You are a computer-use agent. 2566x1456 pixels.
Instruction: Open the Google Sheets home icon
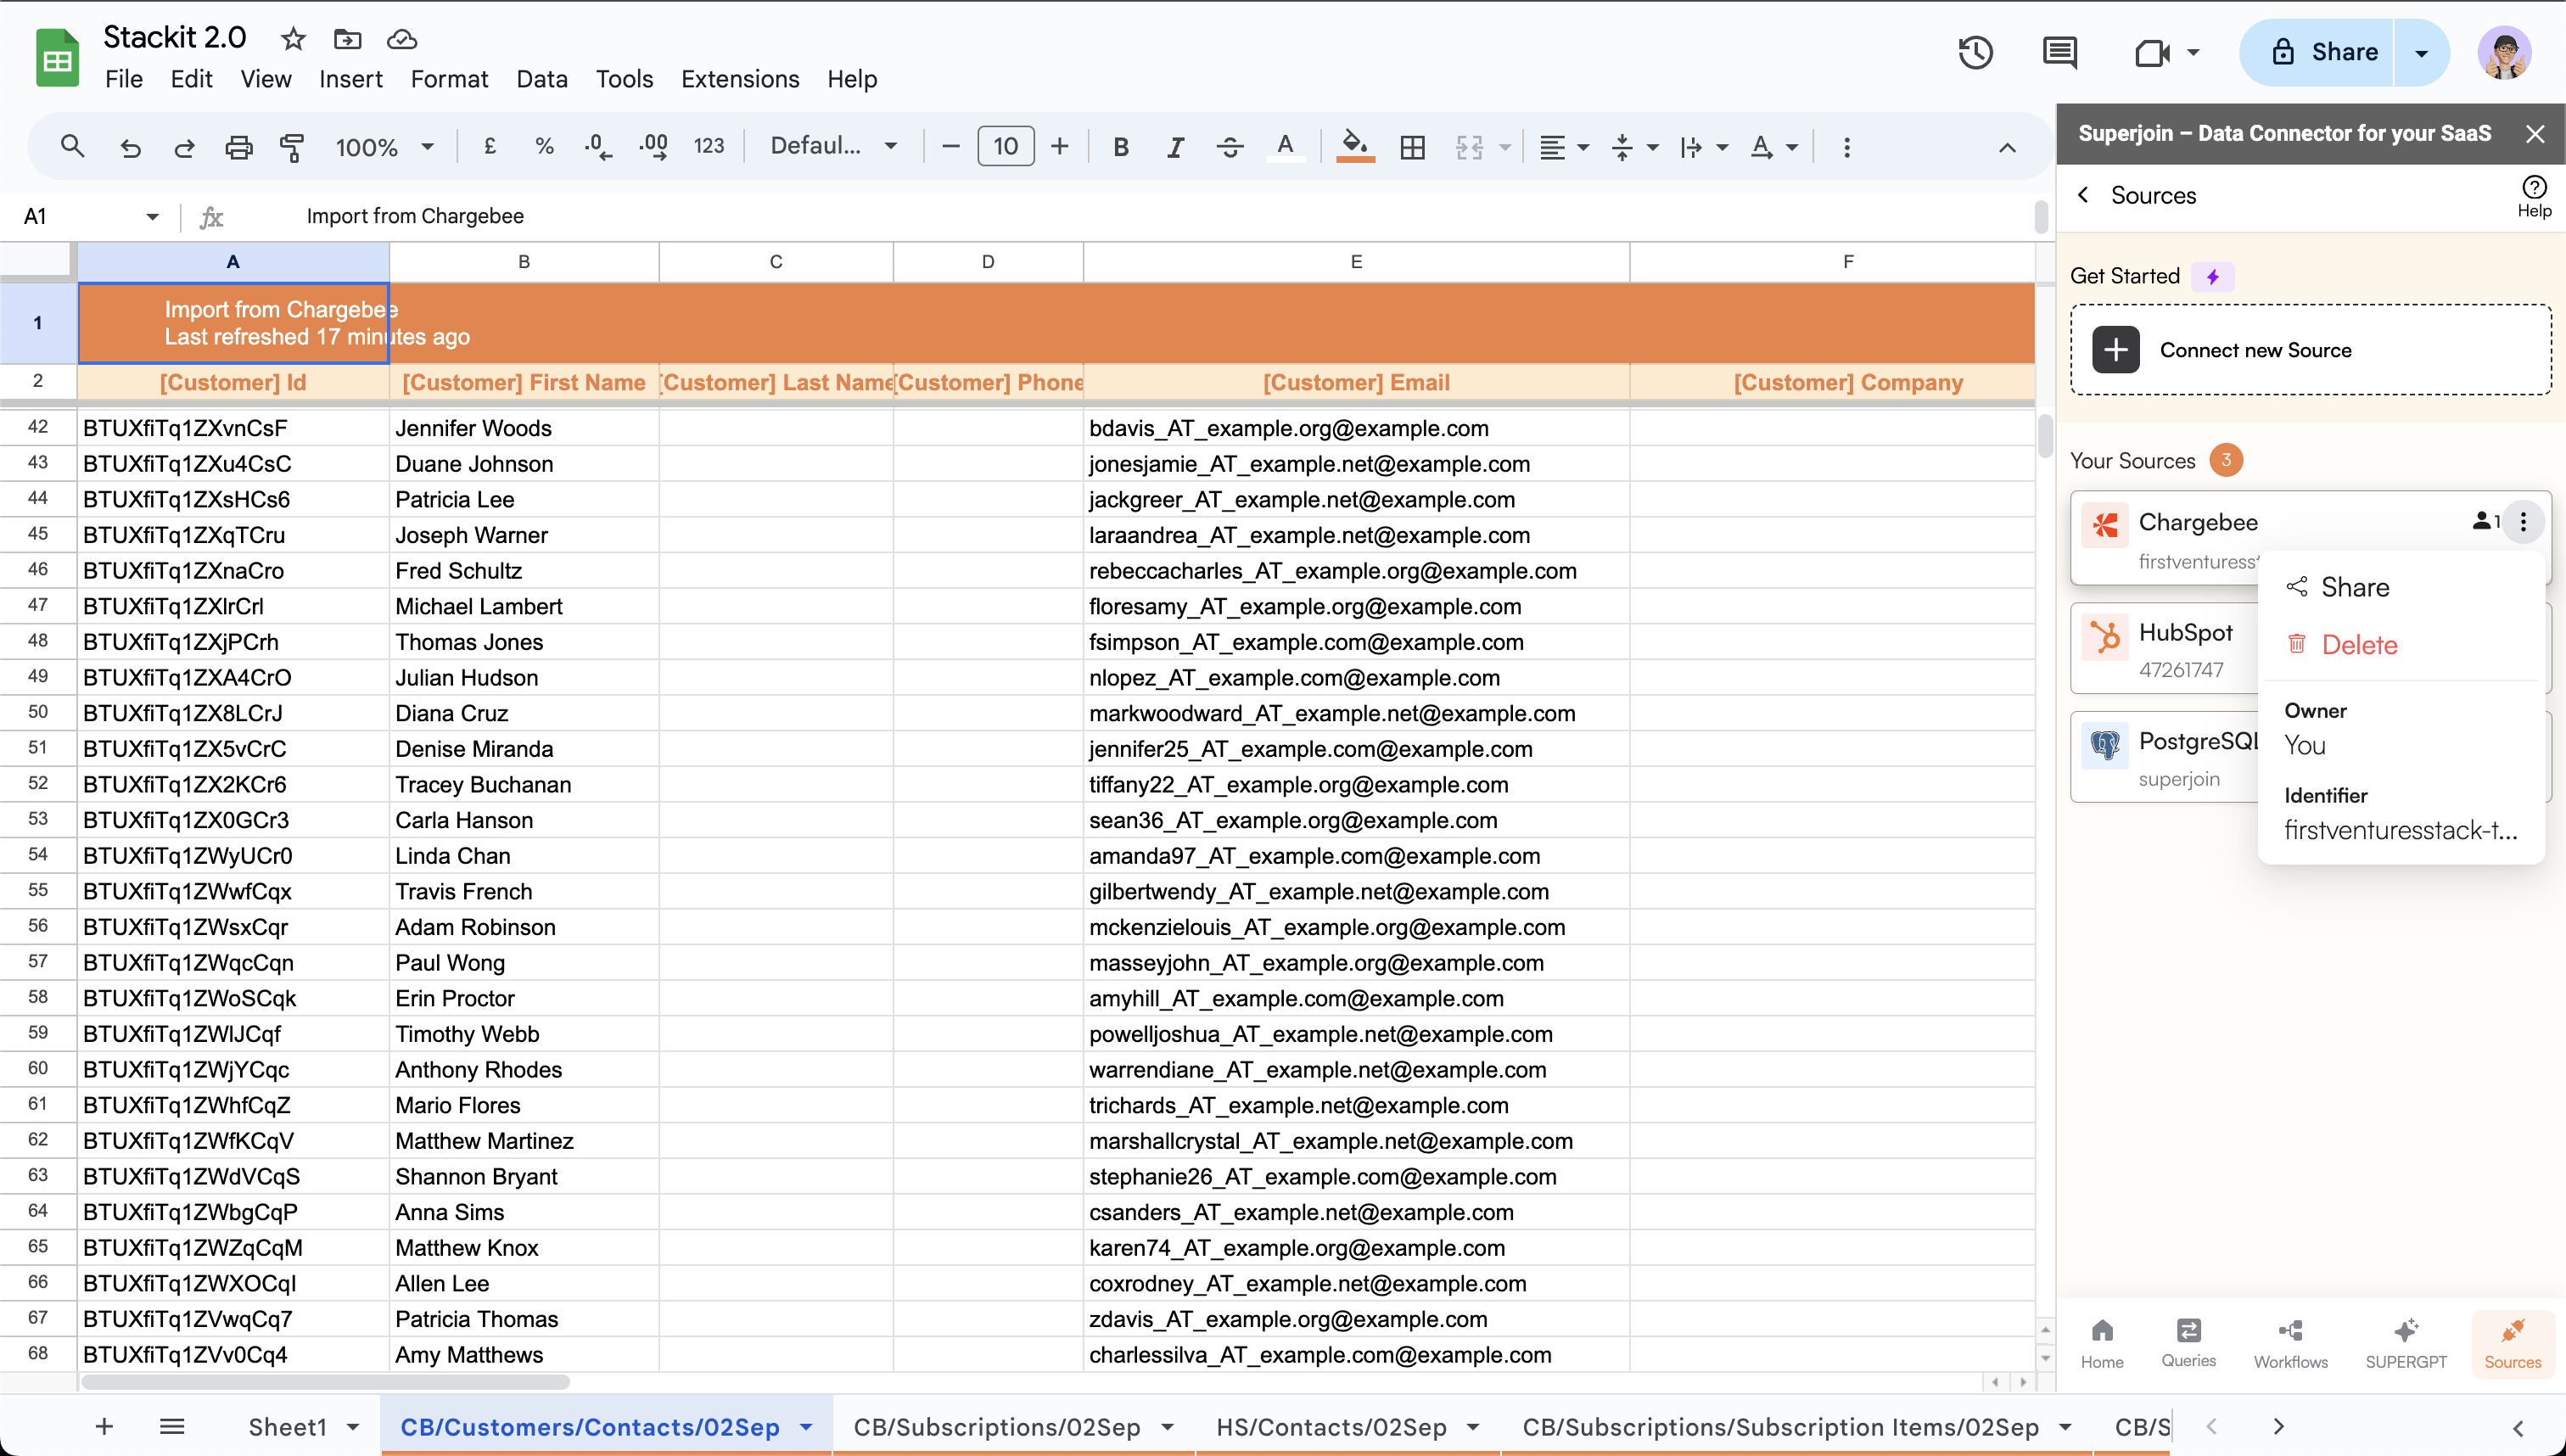click(x=57, y=57)
